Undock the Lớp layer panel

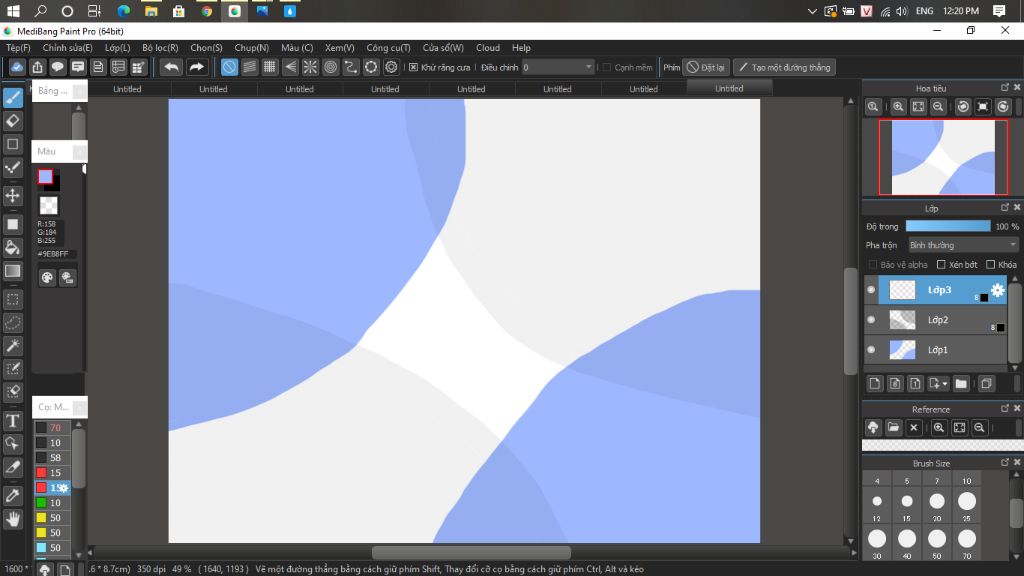pyautogui.click(x=1004, y=207)
